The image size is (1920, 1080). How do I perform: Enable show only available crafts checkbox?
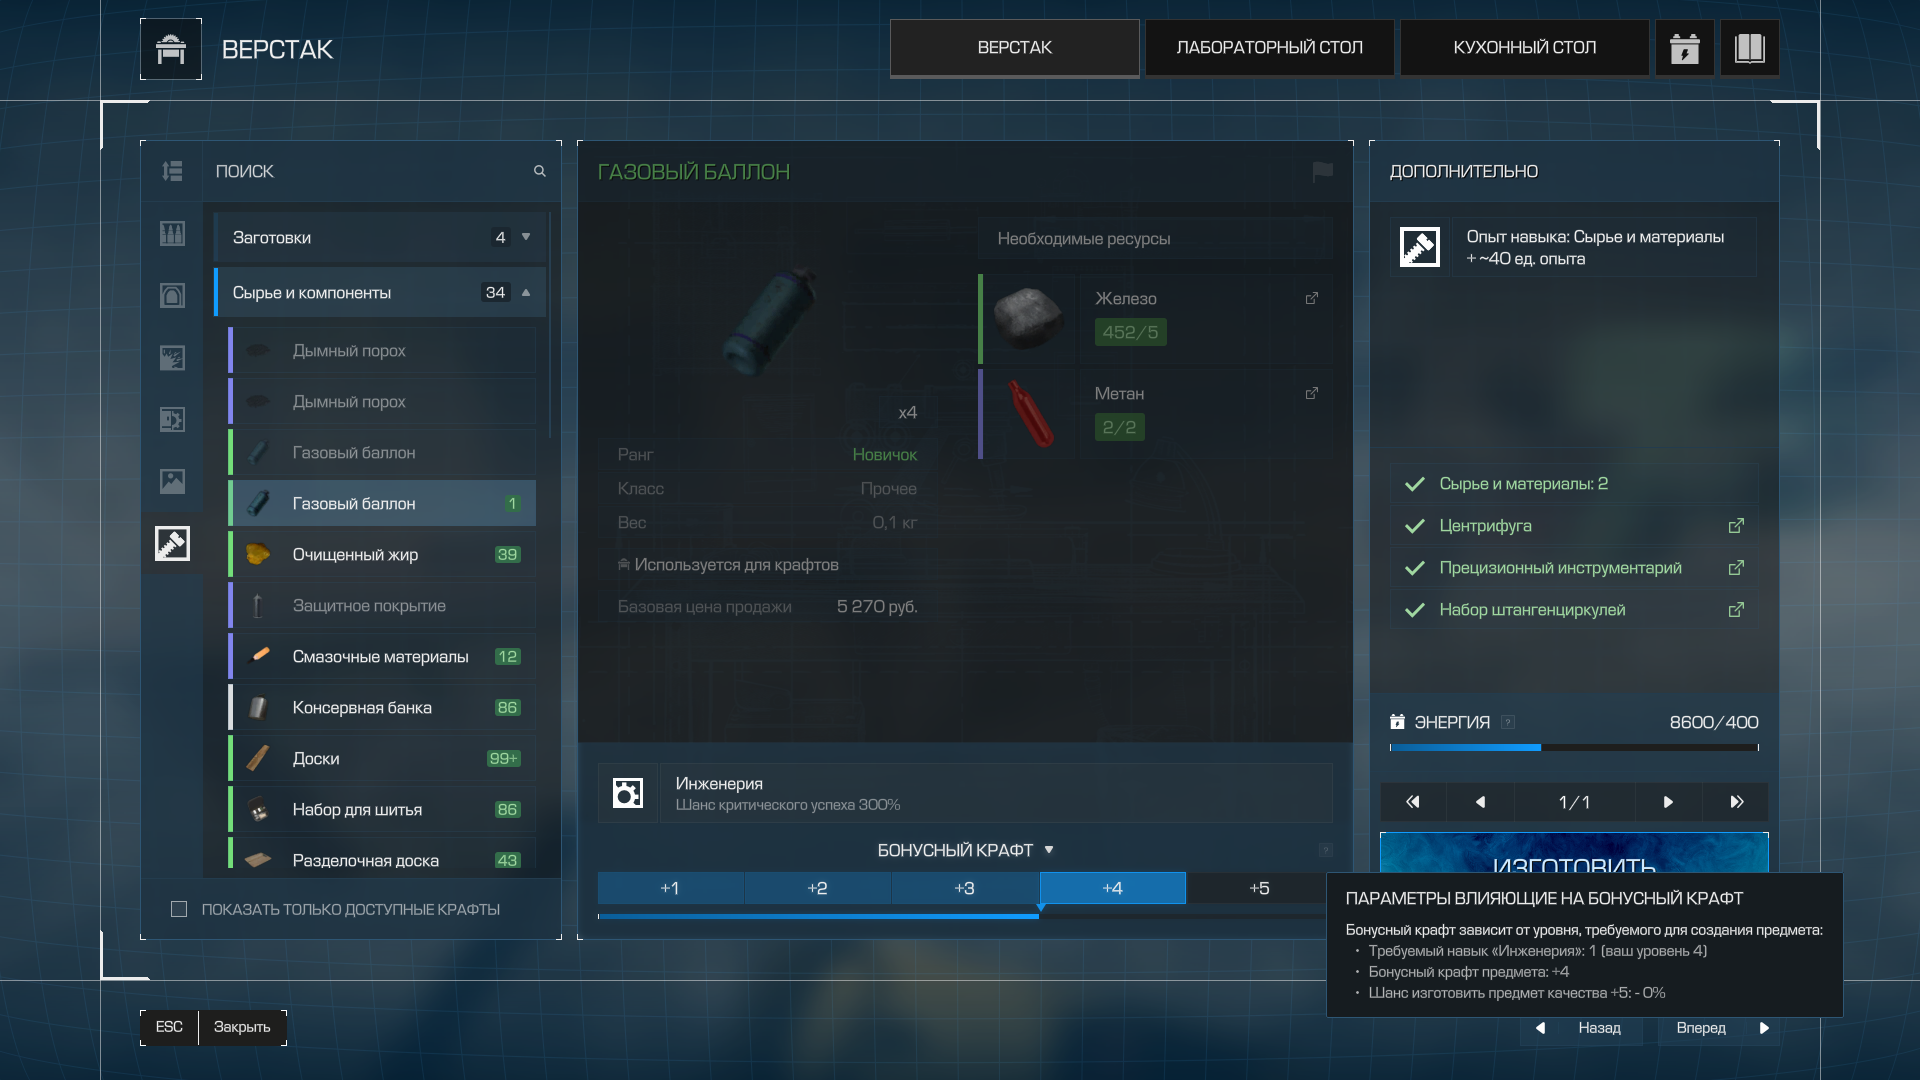pyautogui.click(x=179, y=909)
